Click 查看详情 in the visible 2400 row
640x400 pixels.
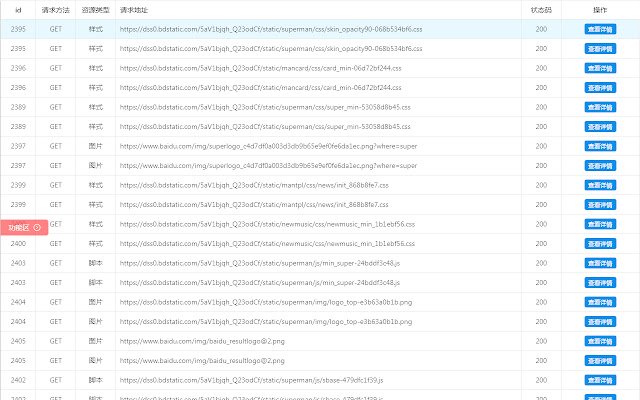point(600,244)
